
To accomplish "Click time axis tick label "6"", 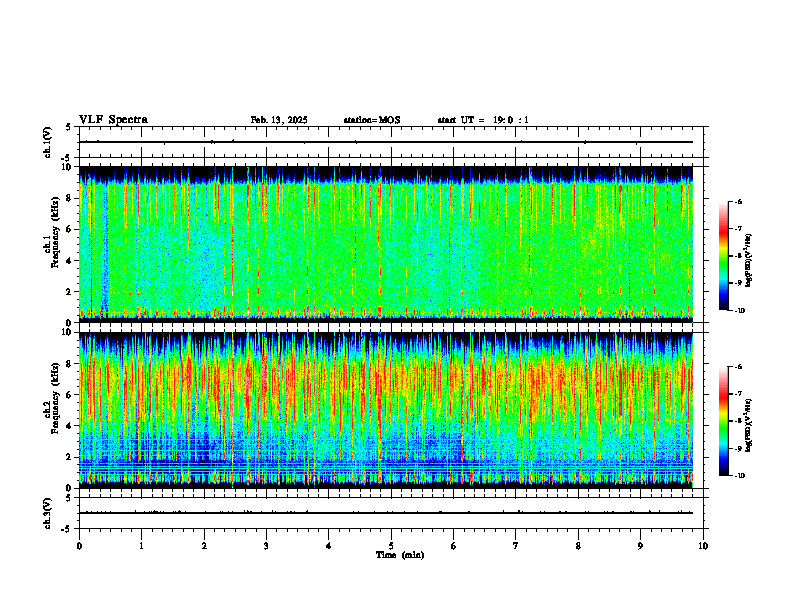I will [454, 546].
